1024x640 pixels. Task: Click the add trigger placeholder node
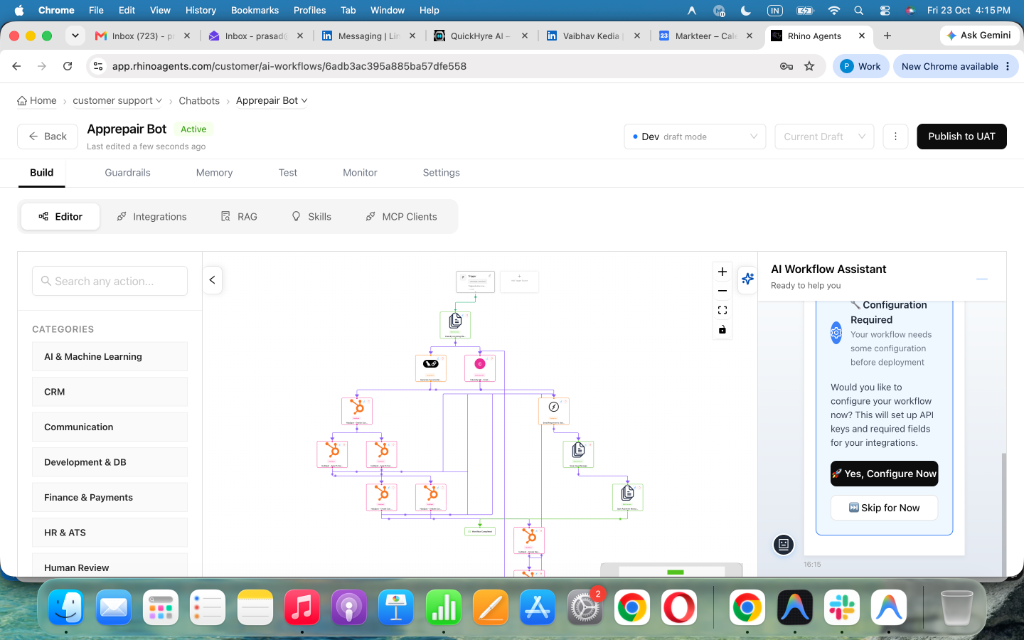pos(519,281)
